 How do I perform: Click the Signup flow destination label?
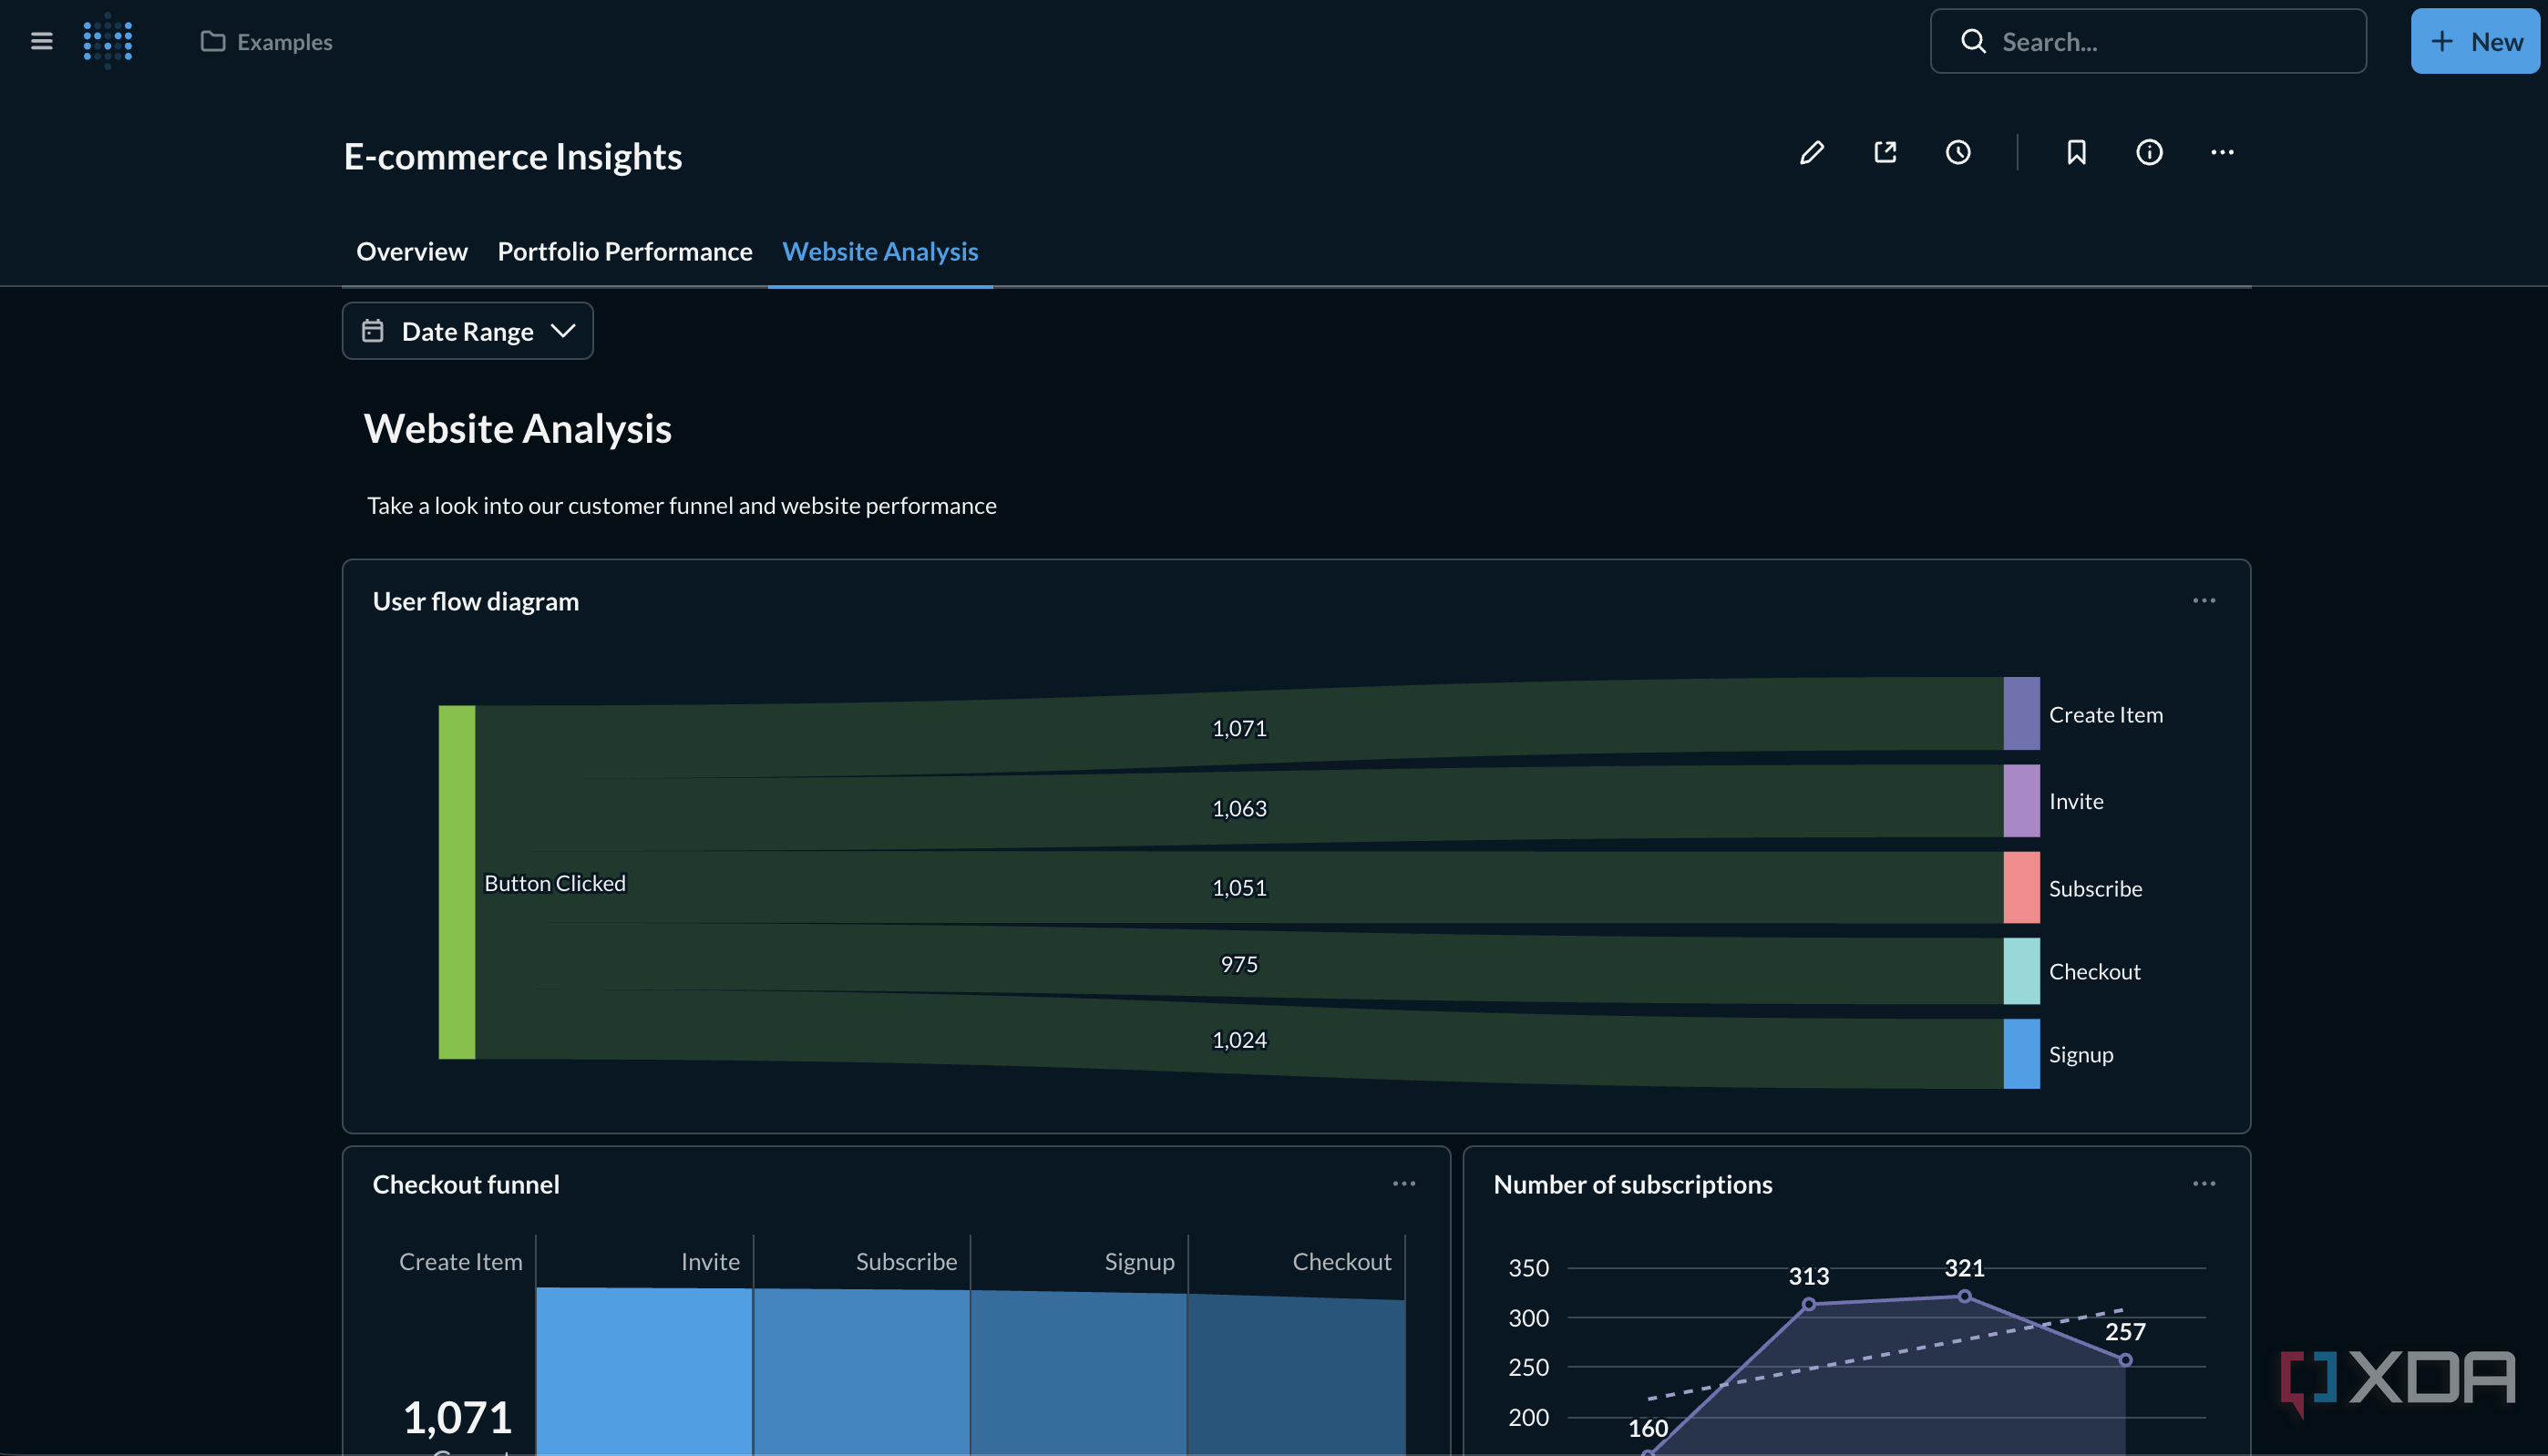click(2080, 1055)
